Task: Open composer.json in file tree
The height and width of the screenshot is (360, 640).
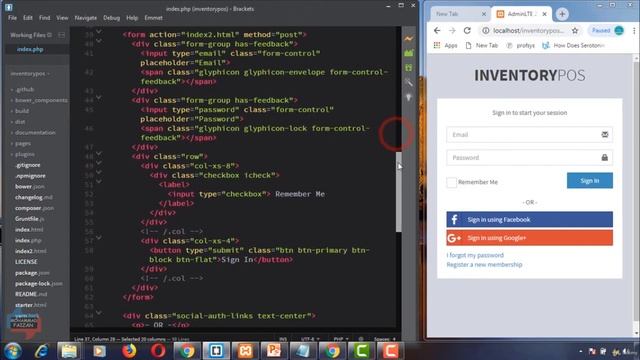Action: point(34,208)
